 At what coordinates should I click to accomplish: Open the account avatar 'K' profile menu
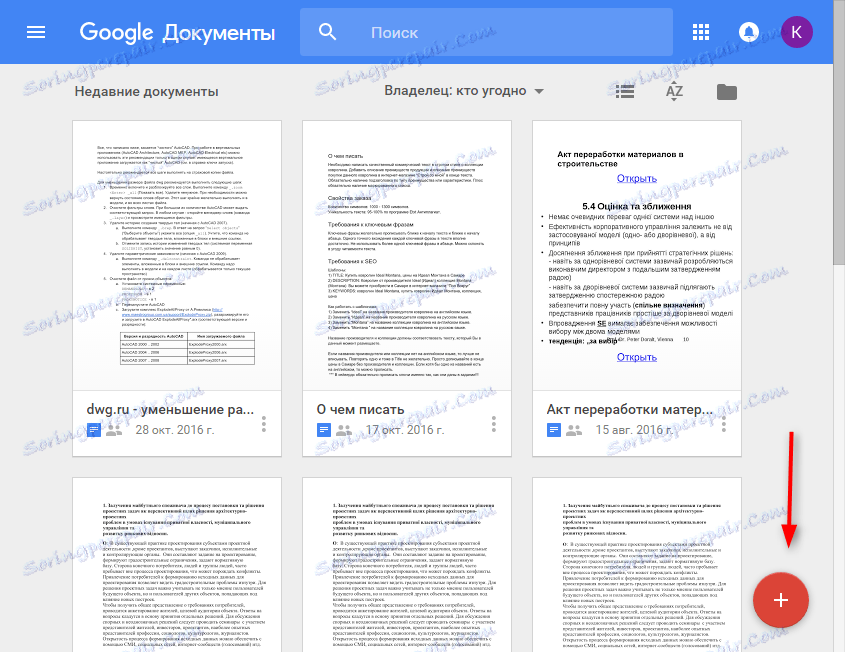pos(797,31)
